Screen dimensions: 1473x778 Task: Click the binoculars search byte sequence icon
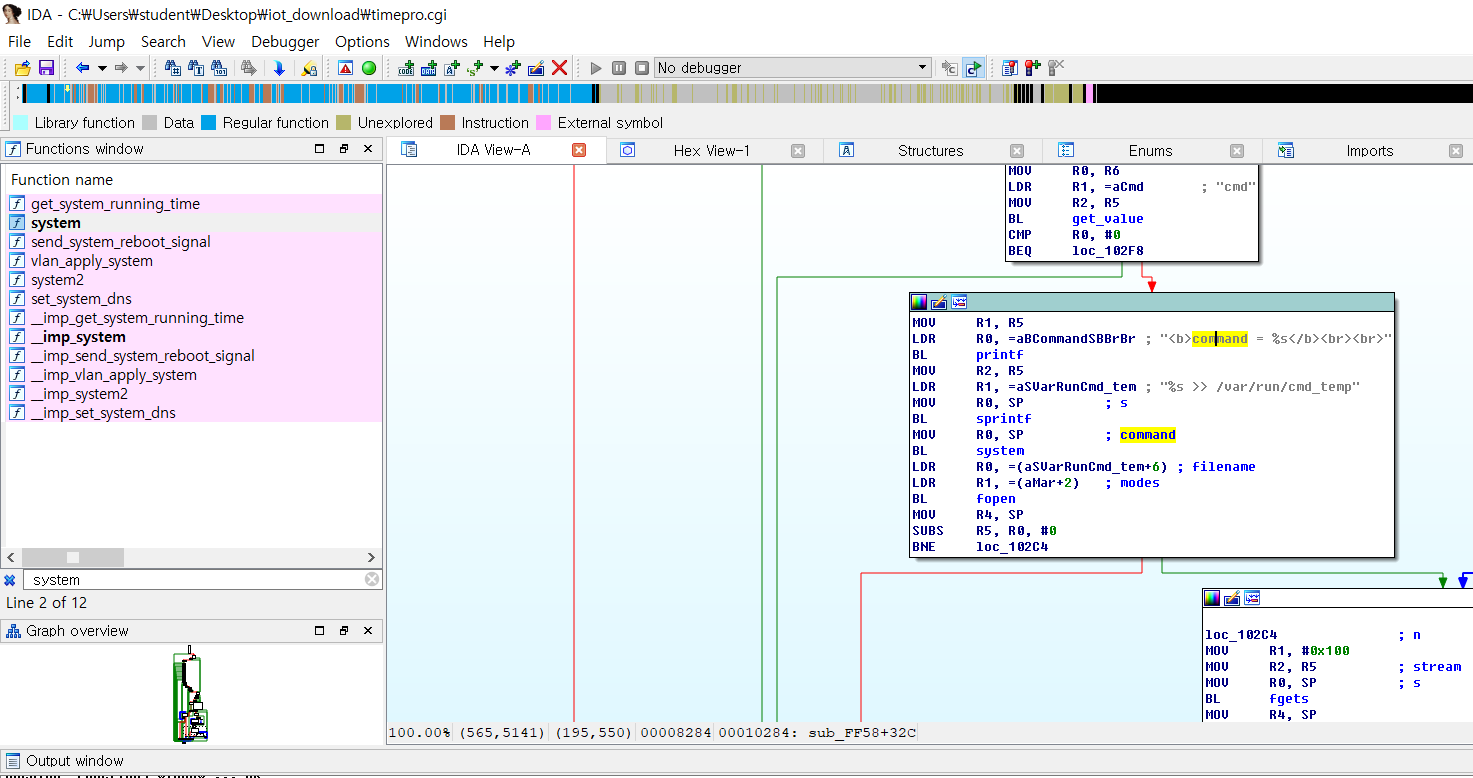219,68
